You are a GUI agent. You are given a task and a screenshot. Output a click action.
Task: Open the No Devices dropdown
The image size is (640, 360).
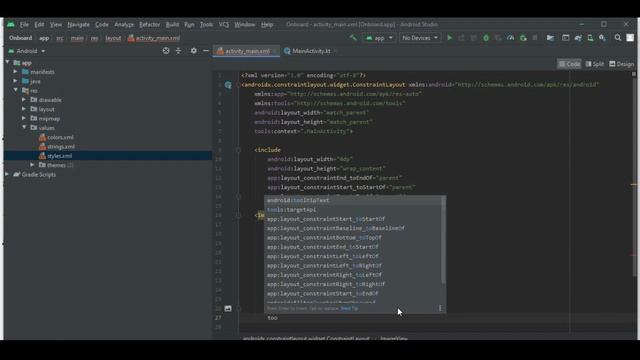[420, 38]
